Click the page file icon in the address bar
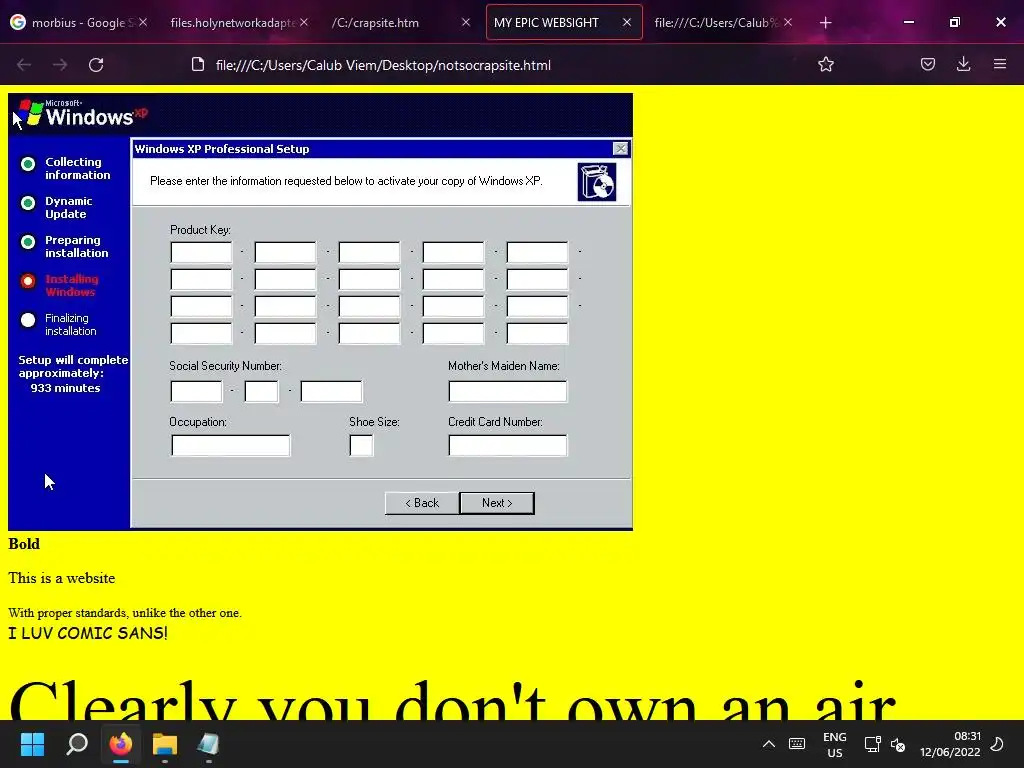1024x768 pixels. point(198,65)
